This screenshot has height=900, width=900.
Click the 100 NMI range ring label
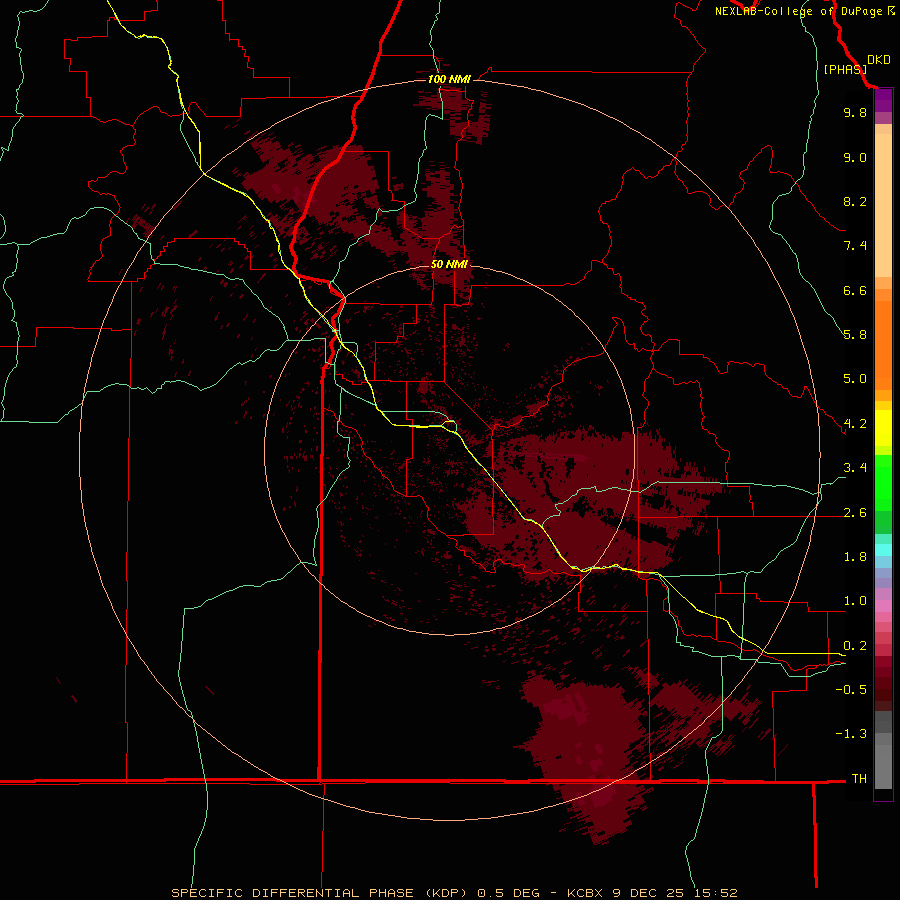pos(449,79)
